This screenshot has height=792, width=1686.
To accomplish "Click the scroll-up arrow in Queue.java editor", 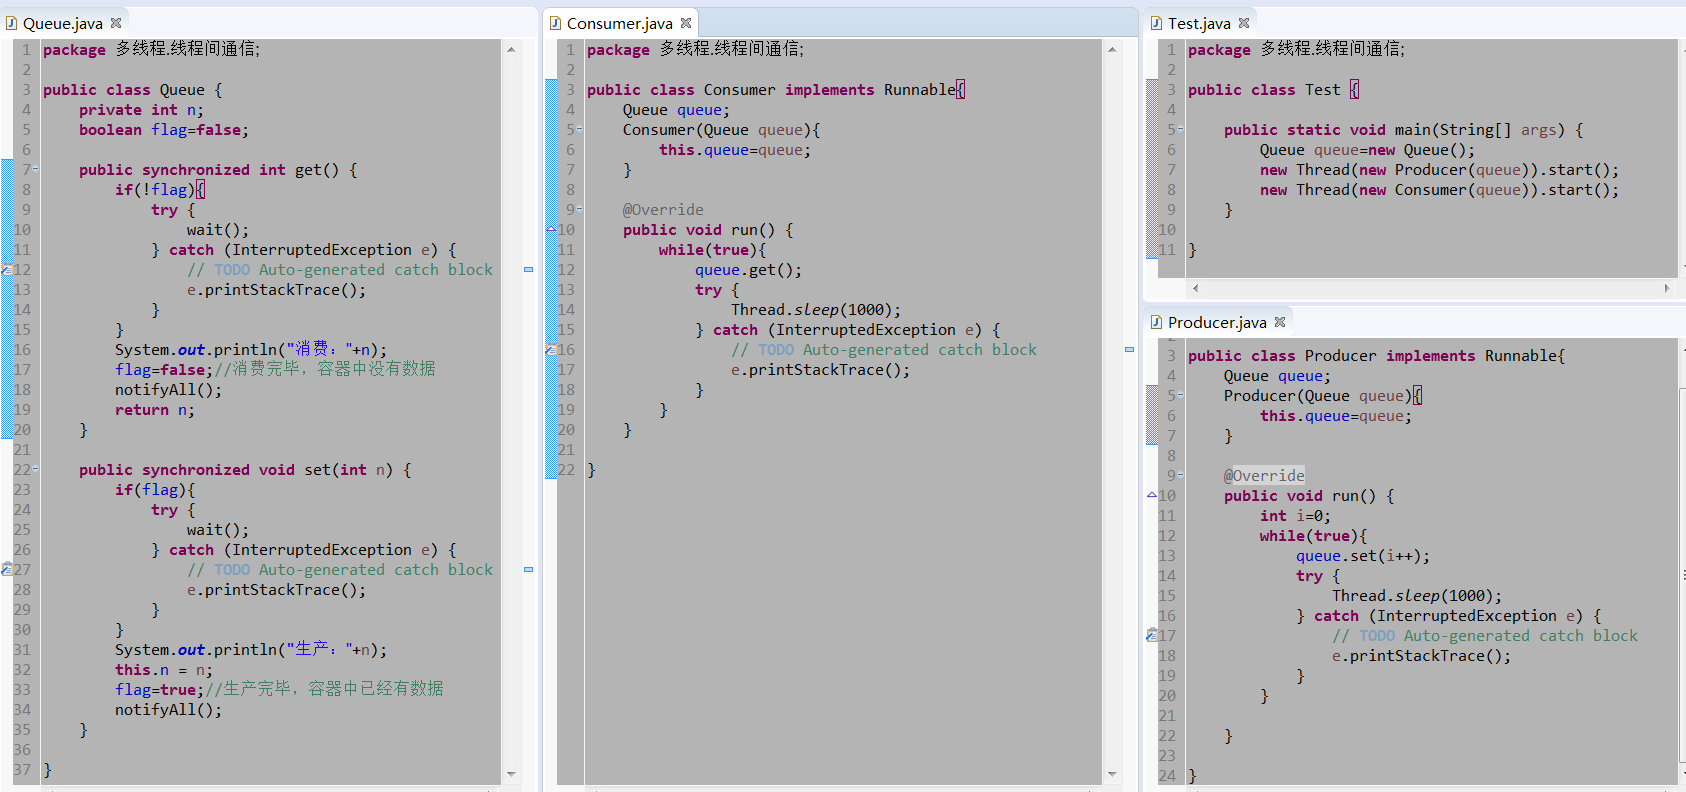I will (511, 49).
